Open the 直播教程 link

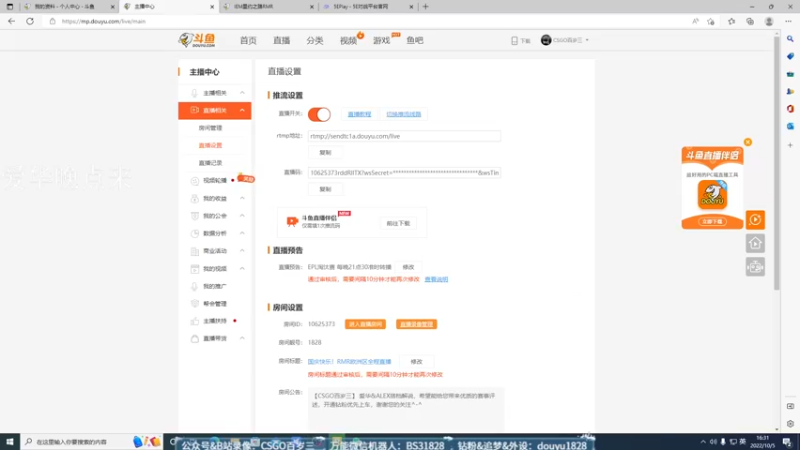pos(359,114)
